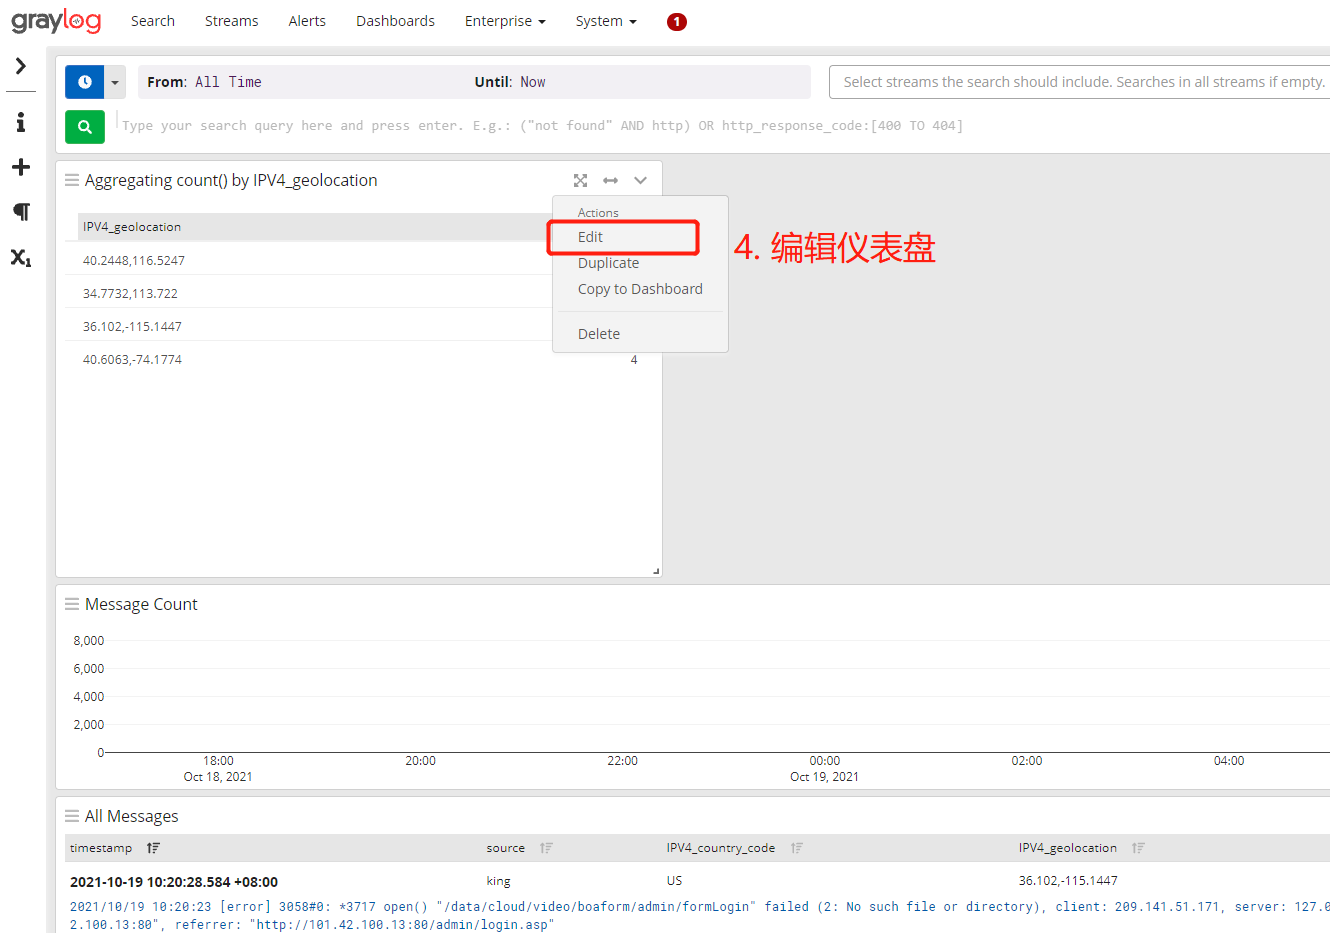Screen dimensions: 1330x933
Task: Collapse the widget actions chevron menu
Action: [x=640, y=180]
